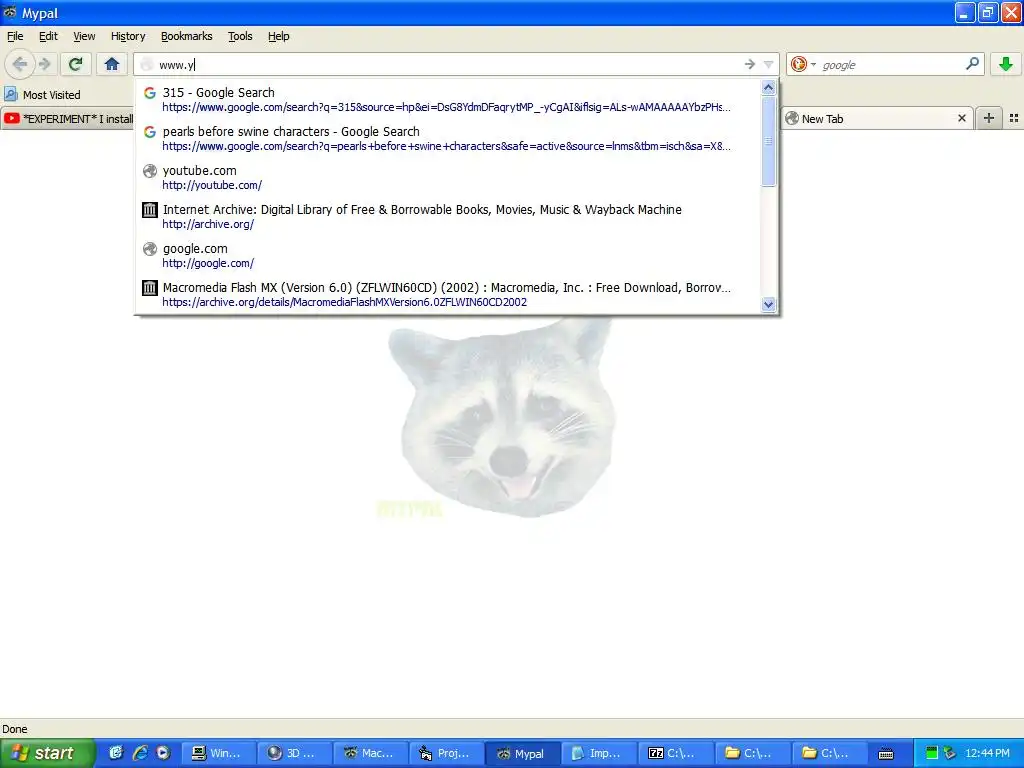1024x768 pixels.
Task: Launch Windows Media Player from quick launch
Action: pyautogui.click(x=163, y=753)
